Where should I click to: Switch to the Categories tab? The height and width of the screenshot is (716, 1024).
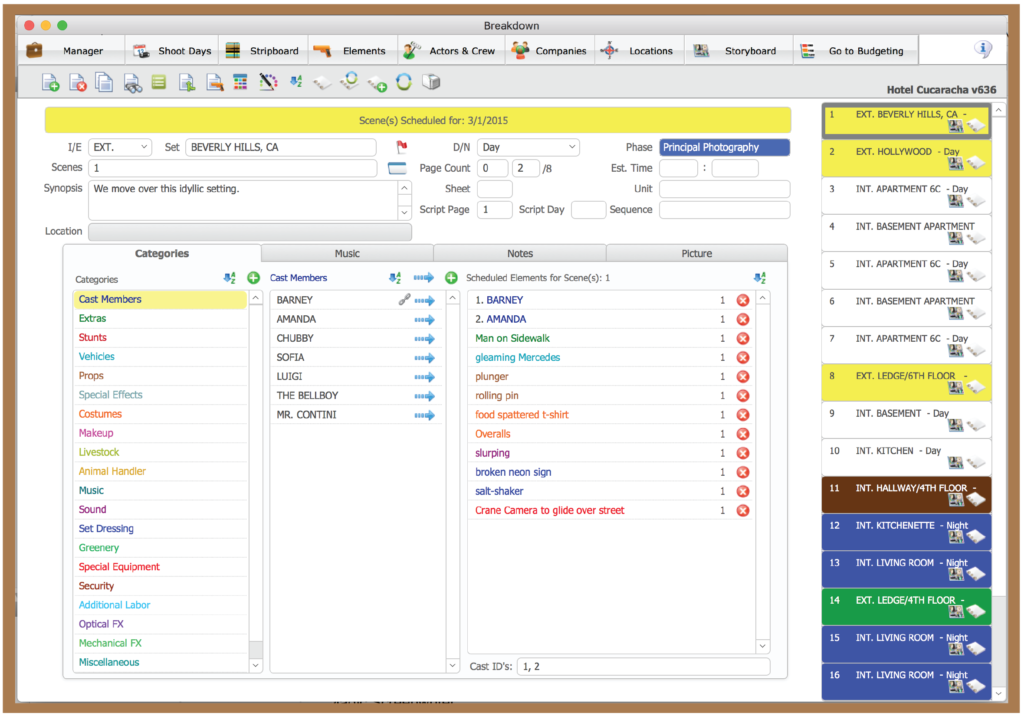(162, 253)
